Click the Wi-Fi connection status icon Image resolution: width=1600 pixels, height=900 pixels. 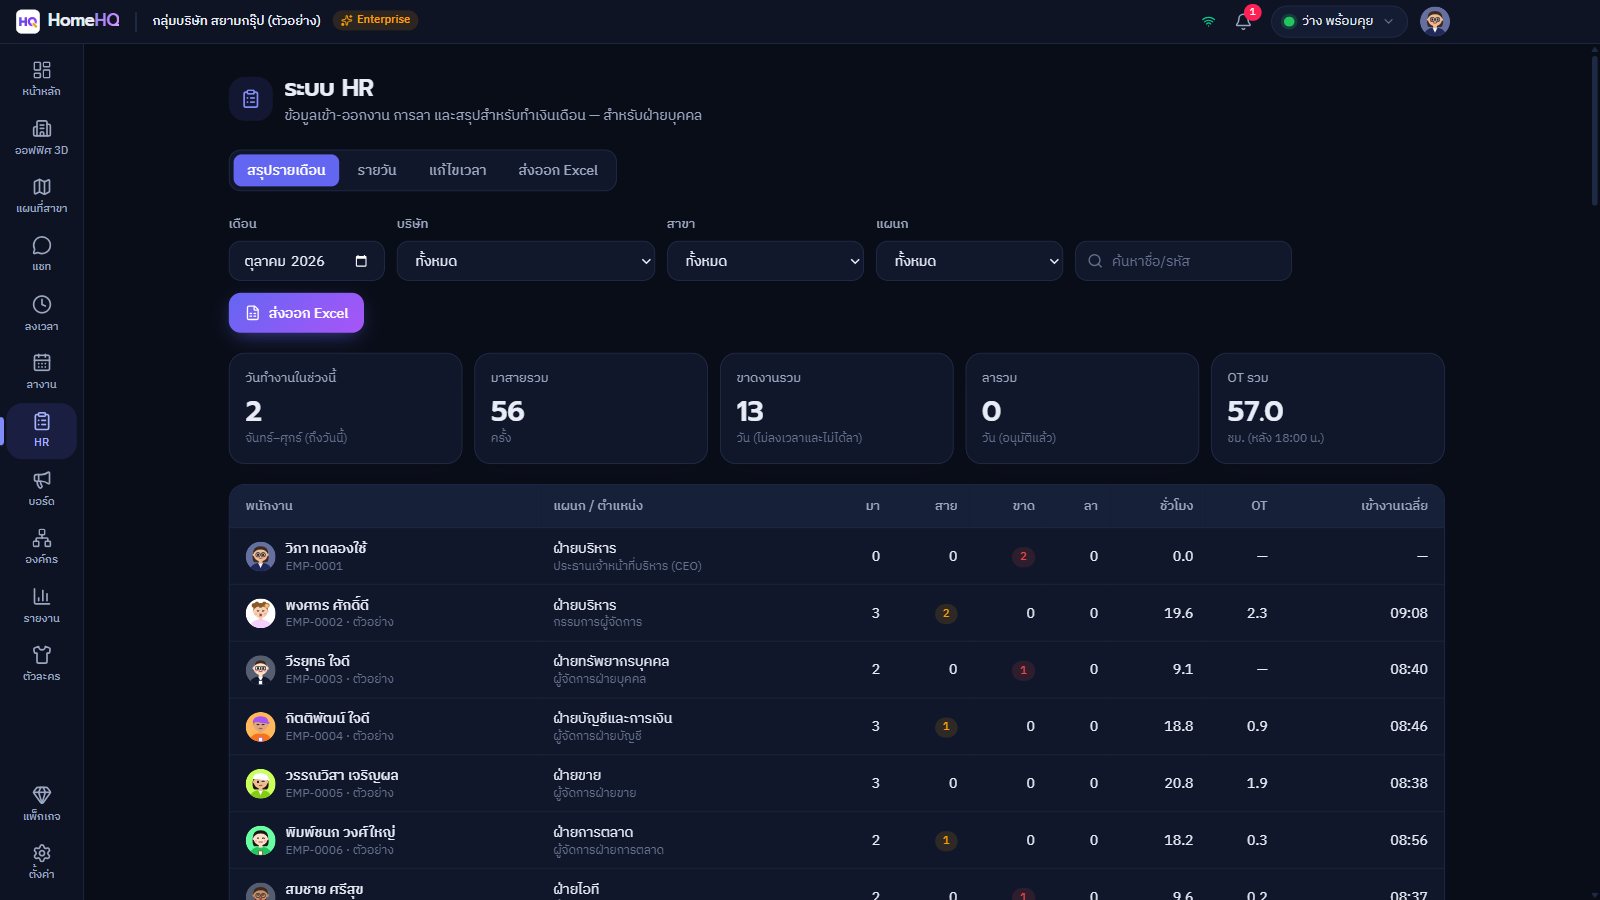(x=1208, y=21)
